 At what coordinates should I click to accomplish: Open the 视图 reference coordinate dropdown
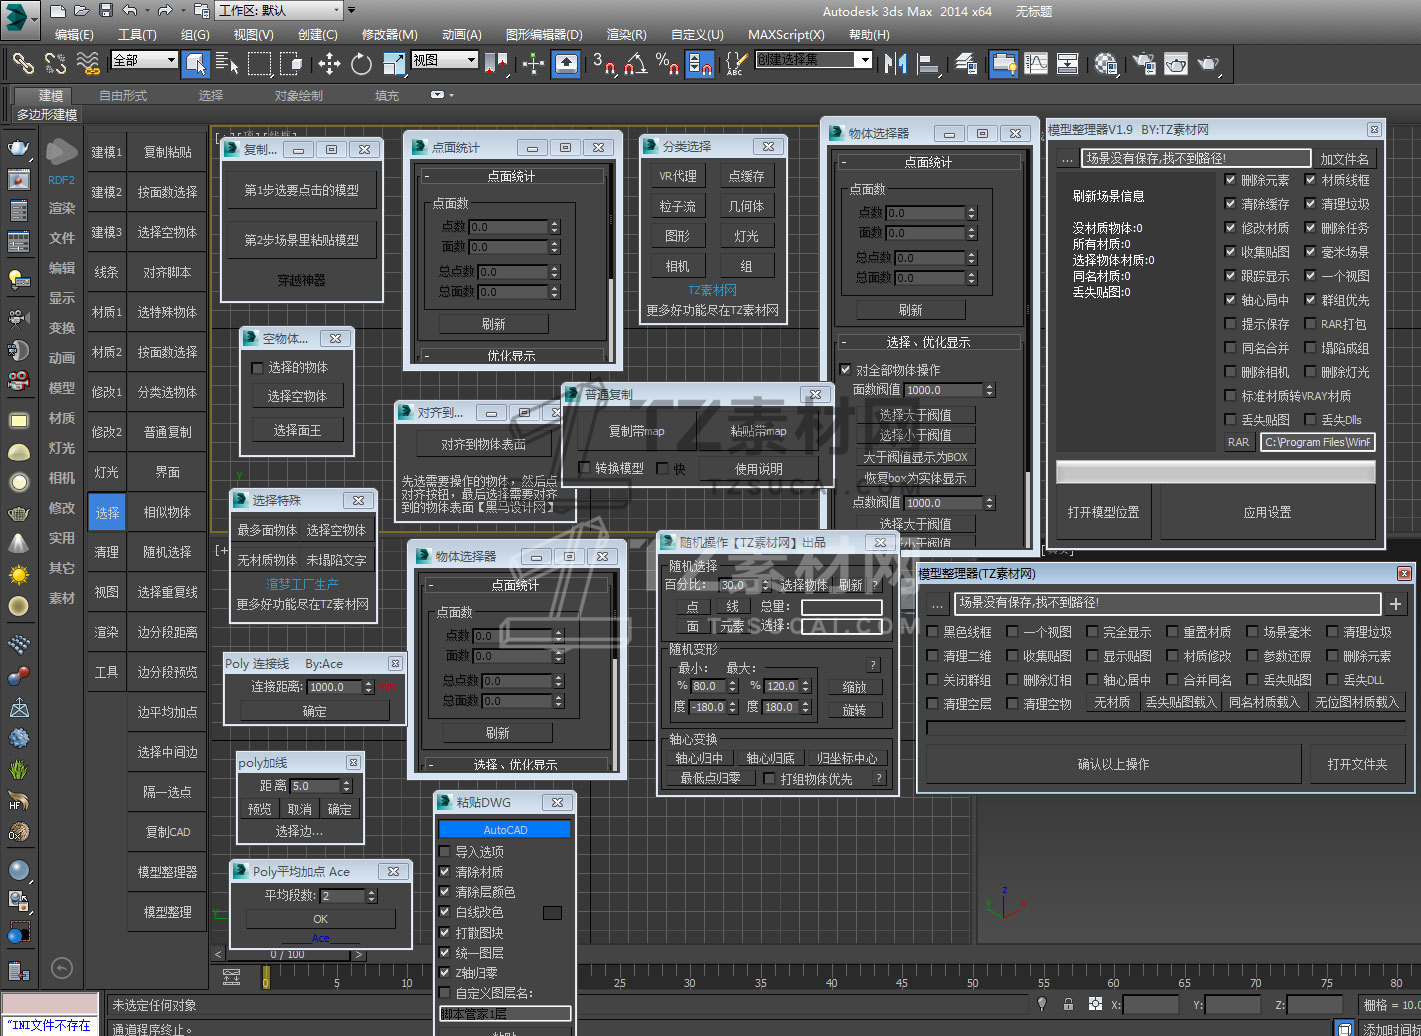[x=444, y=60]
